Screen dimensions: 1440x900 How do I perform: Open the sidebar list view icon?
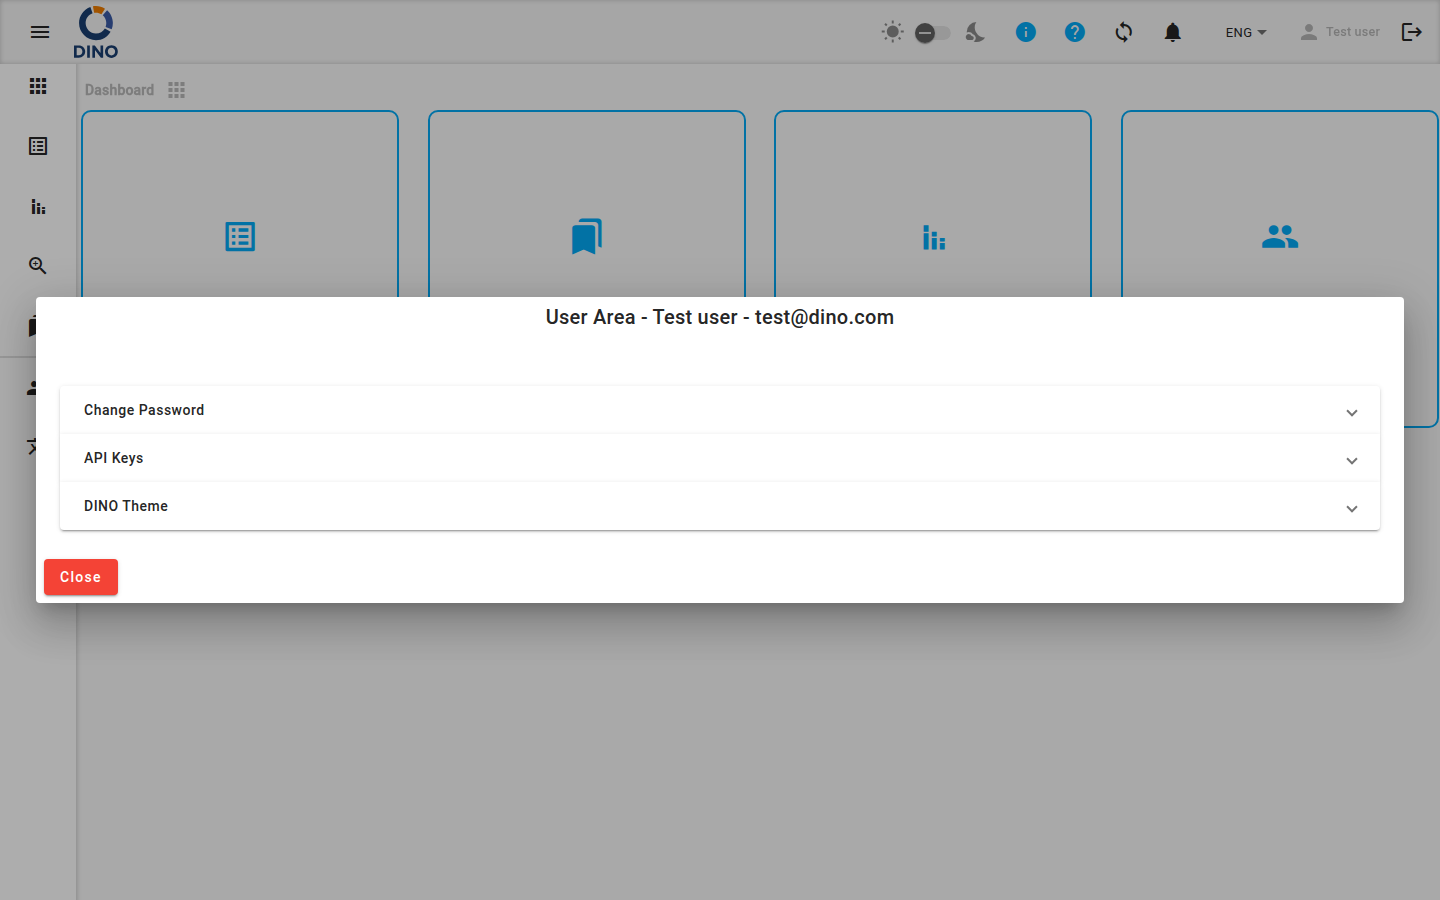pos(38,146)
